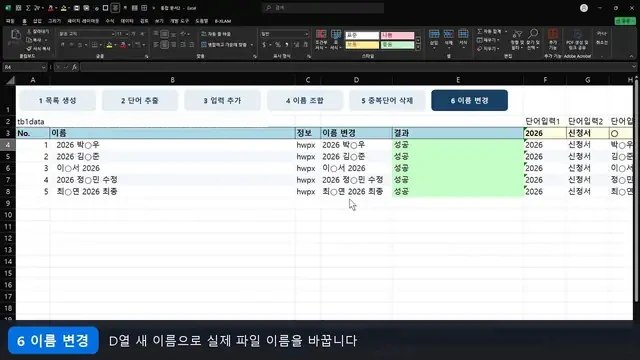
Task: Toggle bold (가) formatting
Action: (x=62, y=45)
